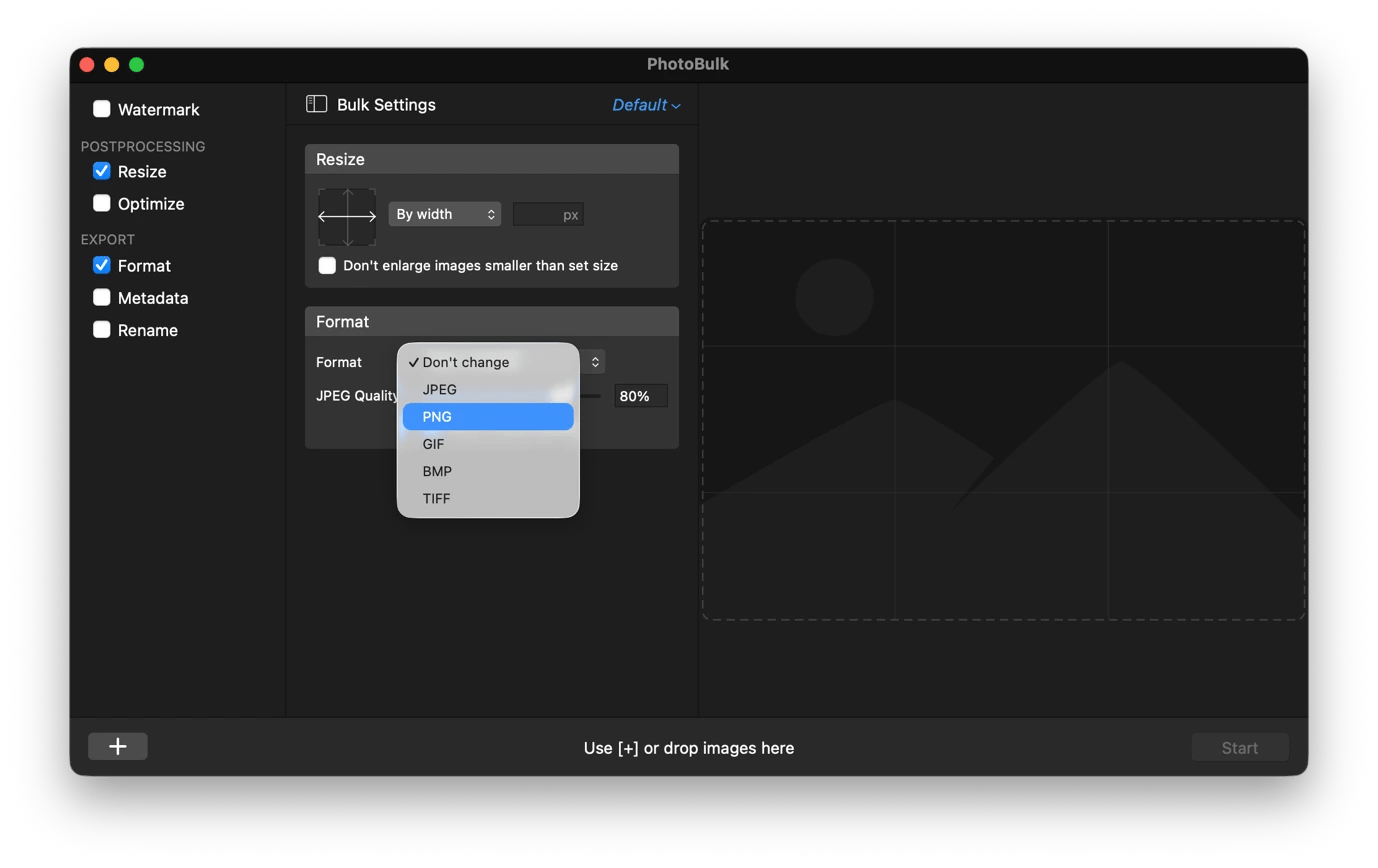Open the By width resize mode dropdown
The width and height of the screenshot is (1378, 868).
(x=445, y=214)
